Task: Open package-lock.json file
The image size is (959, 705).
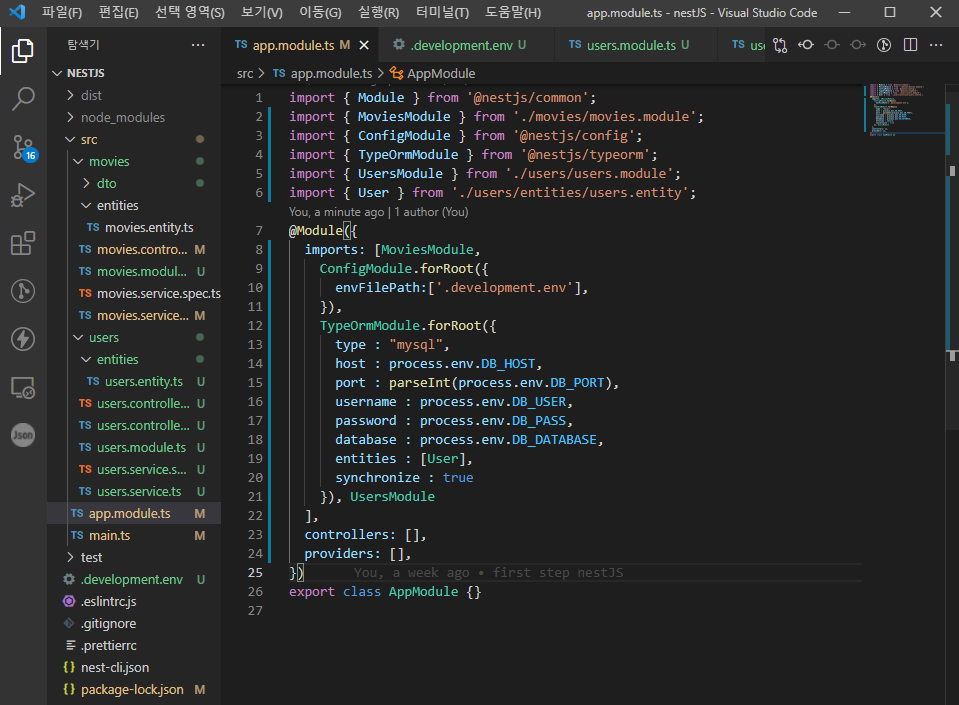Action: (134, 690)
